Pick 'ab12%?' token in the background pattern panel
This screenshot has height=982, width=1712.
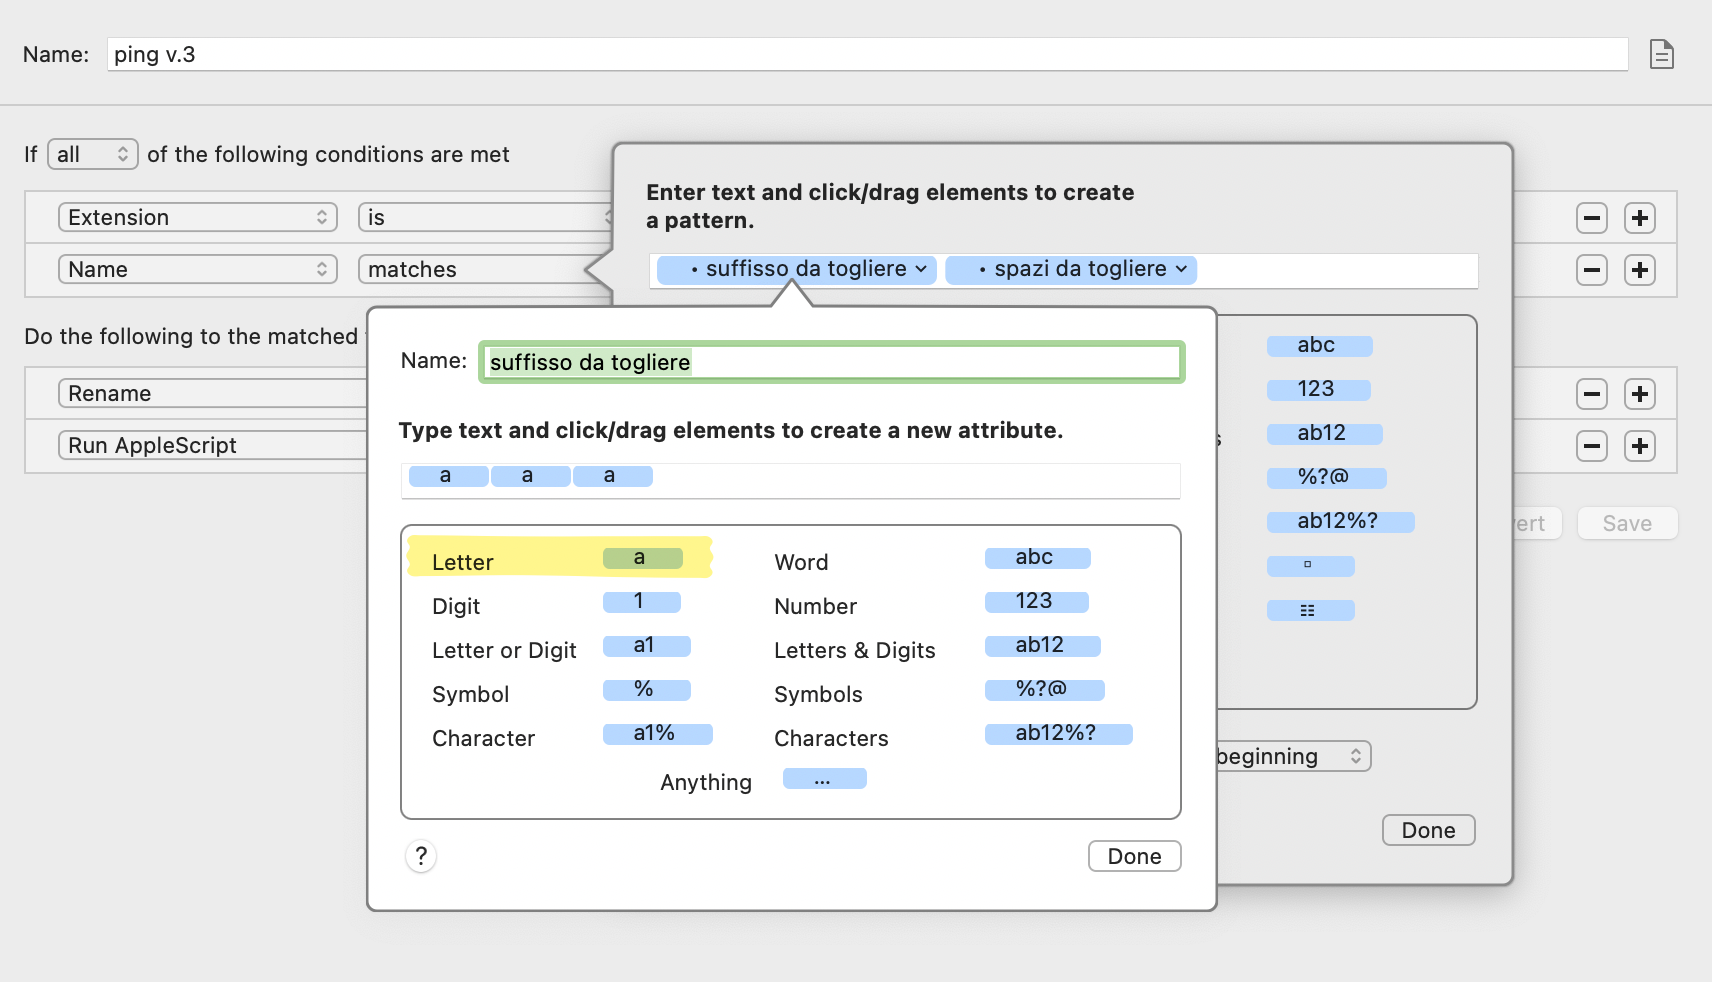click(1341, 522)
